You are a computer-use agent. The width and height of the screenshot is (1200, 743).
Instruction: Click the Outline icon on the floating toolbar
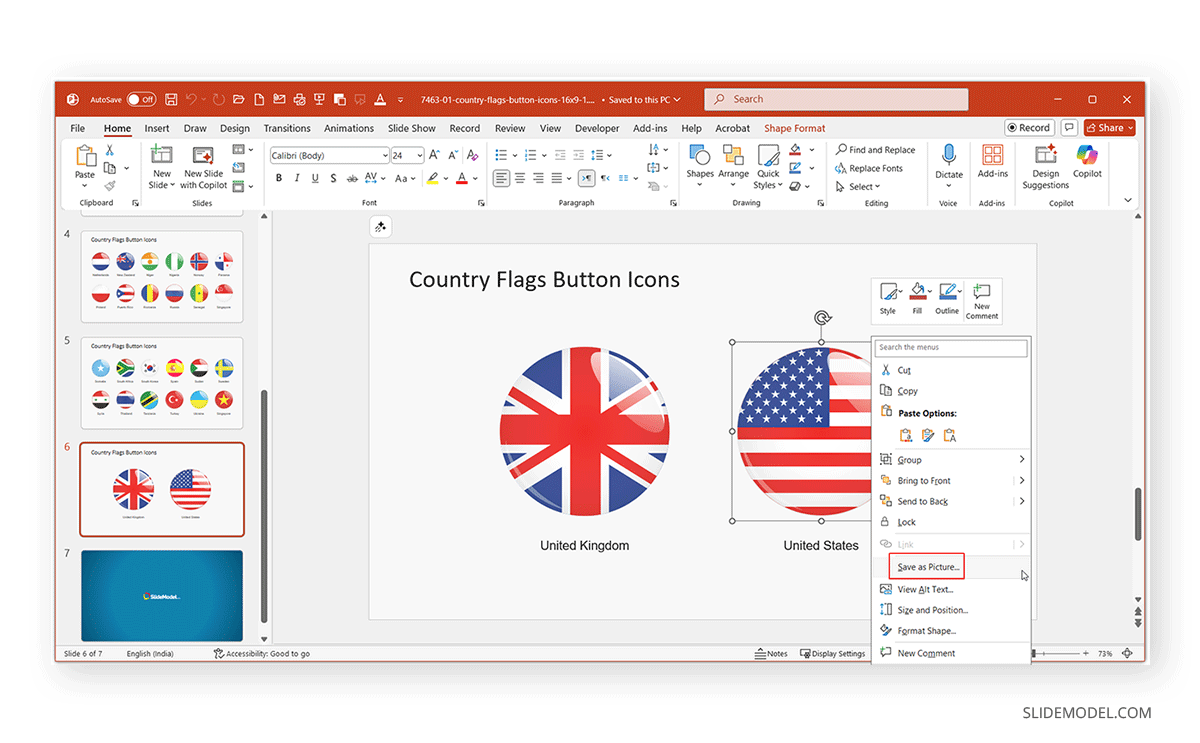pyautogui.click(x=947, y=293)
